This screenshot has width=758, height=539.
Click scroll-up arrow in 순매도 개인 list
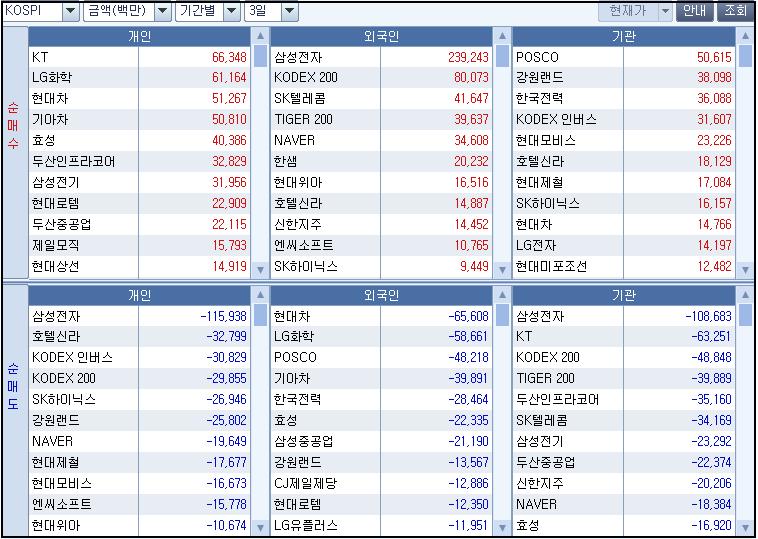261,295
